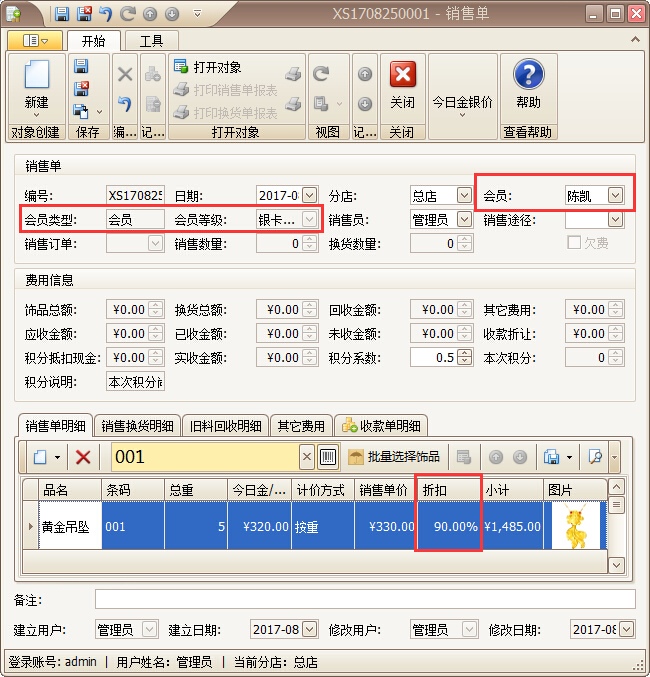
Task: Click the barcode scan icon
Action: point(327,457)
